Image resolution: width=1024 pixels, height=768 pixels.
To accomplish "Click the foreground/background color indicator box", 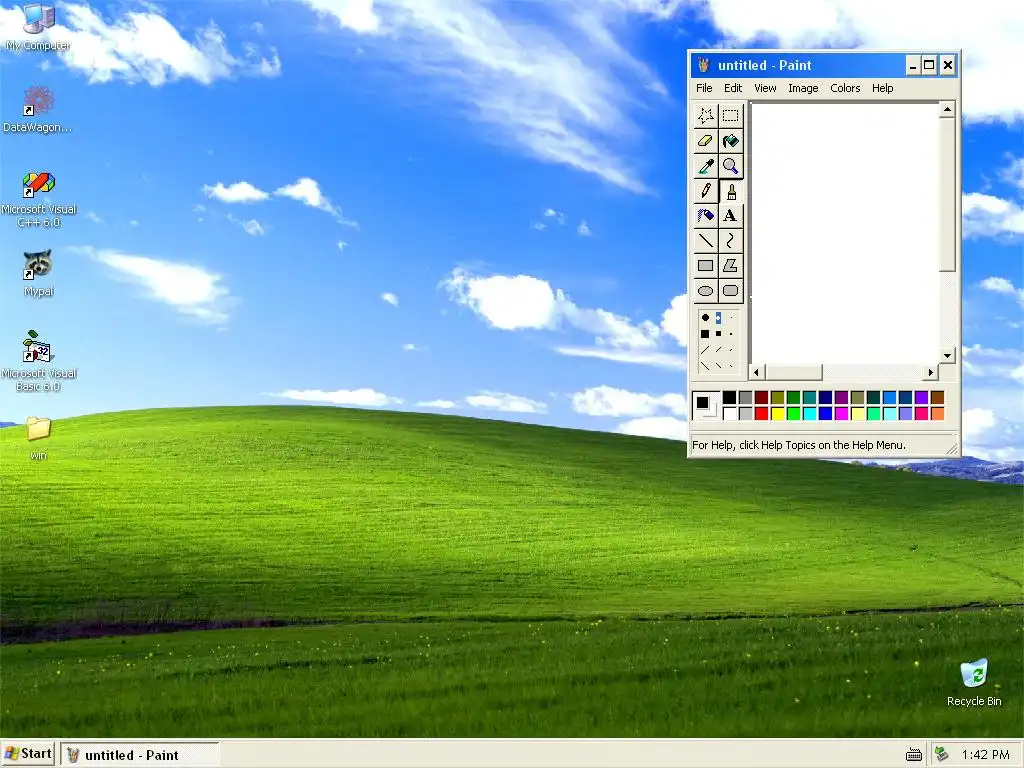I will click(705, 405).
